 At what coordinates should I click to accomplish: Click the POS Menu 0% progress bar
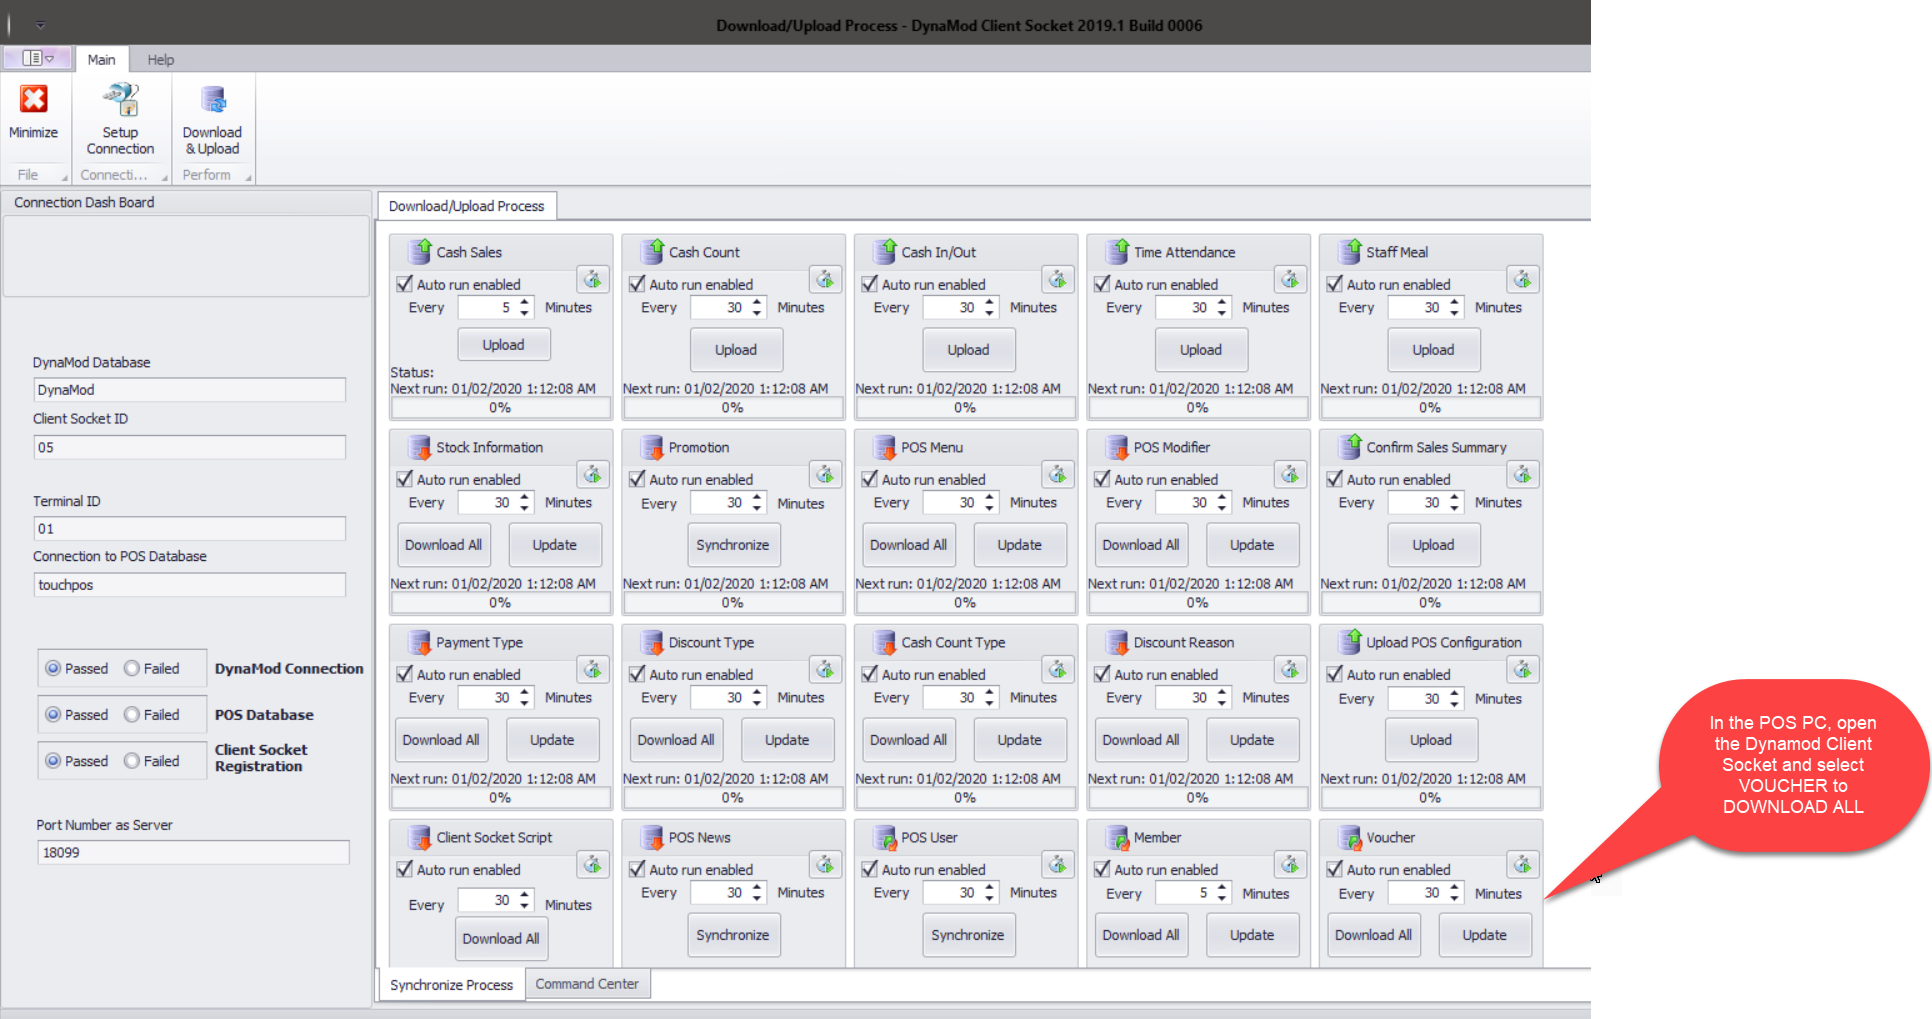tap(965, 603)
